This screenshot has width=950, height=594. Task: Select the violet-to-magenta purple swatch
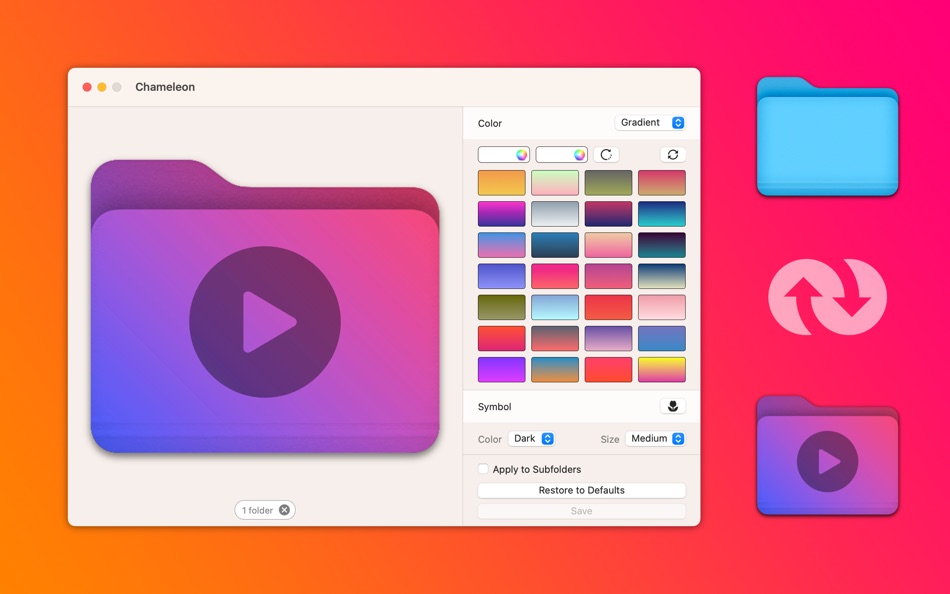pos(502,369)
